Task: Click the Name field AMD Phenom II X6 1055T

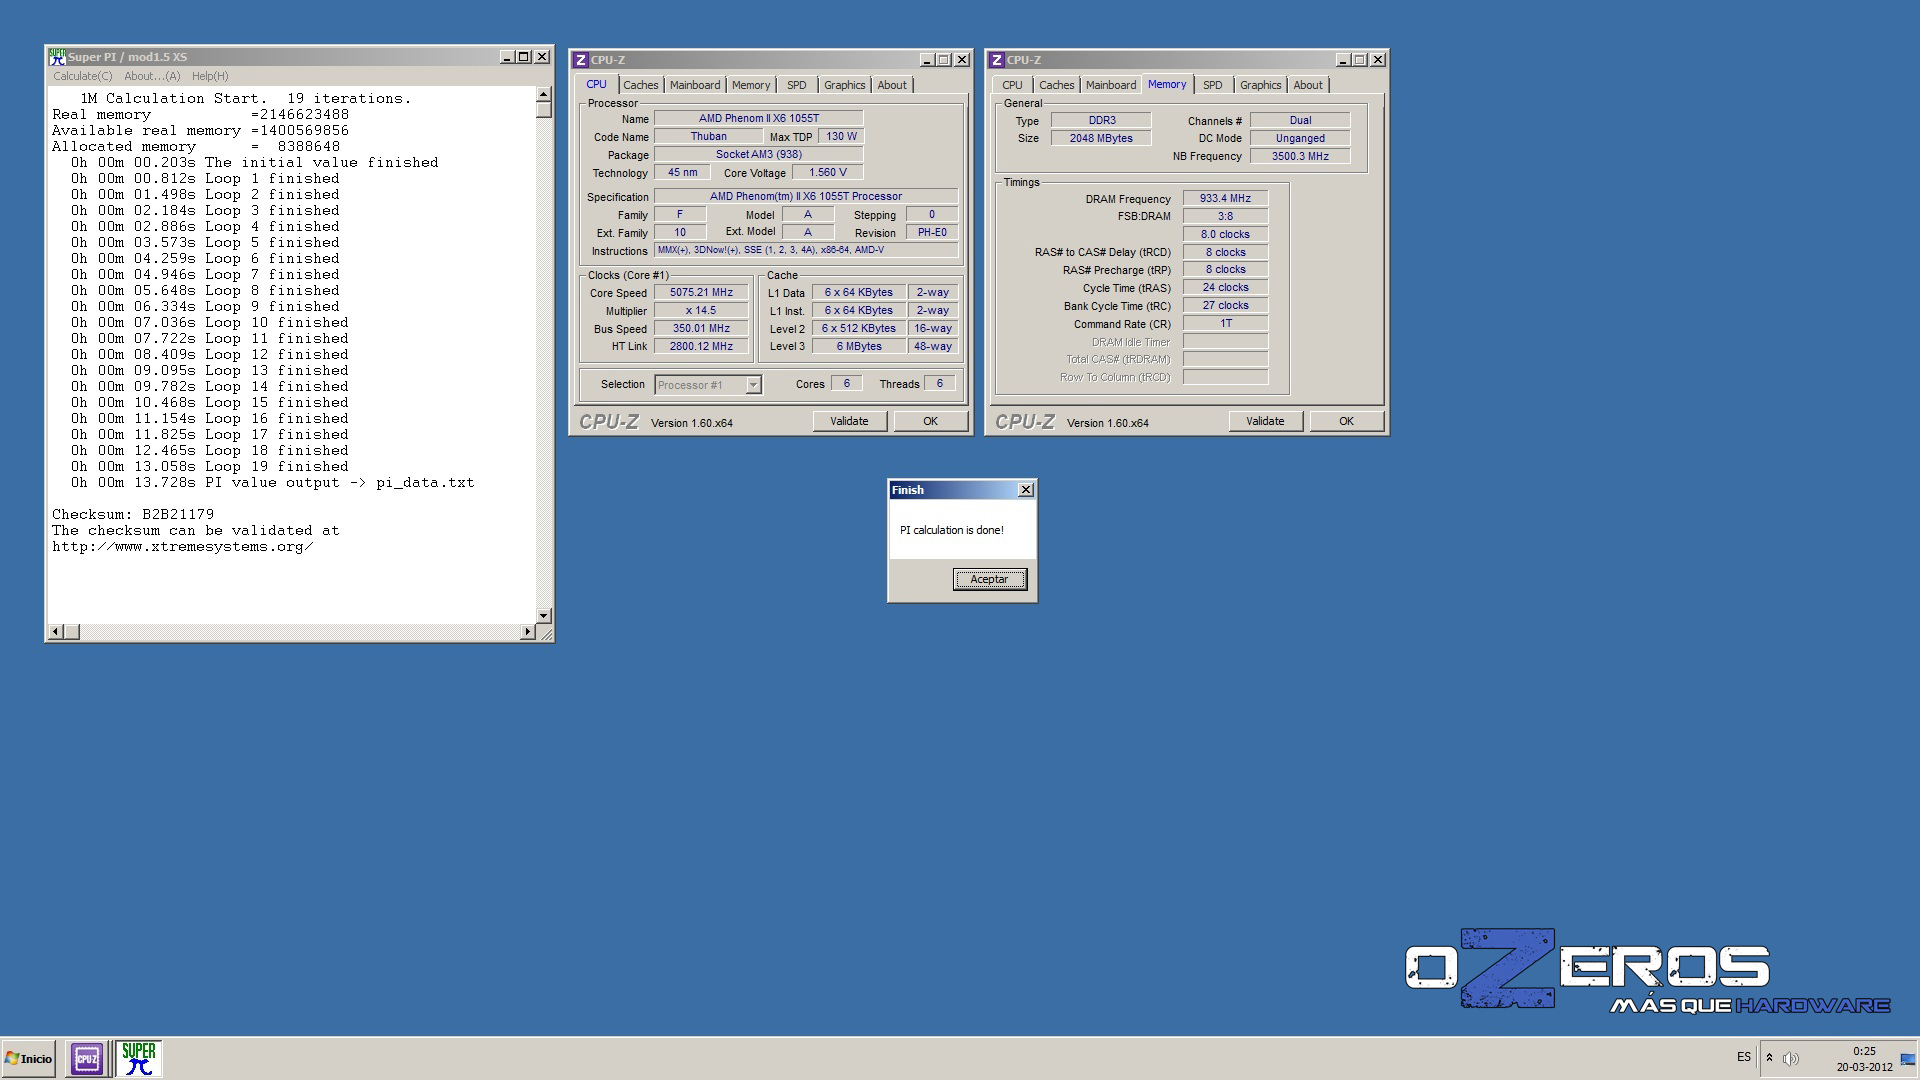Action: click(x=758, y=118)
